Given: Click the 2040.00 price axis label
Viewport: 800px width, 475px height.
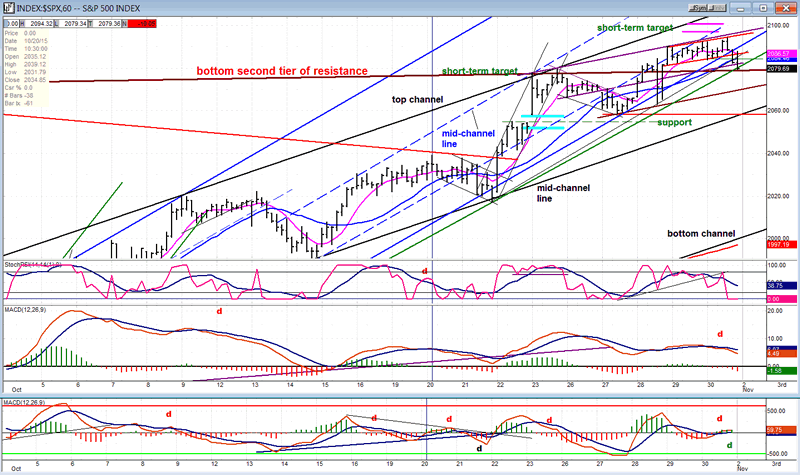Looking at the screenshot, I should pos(778,154).
